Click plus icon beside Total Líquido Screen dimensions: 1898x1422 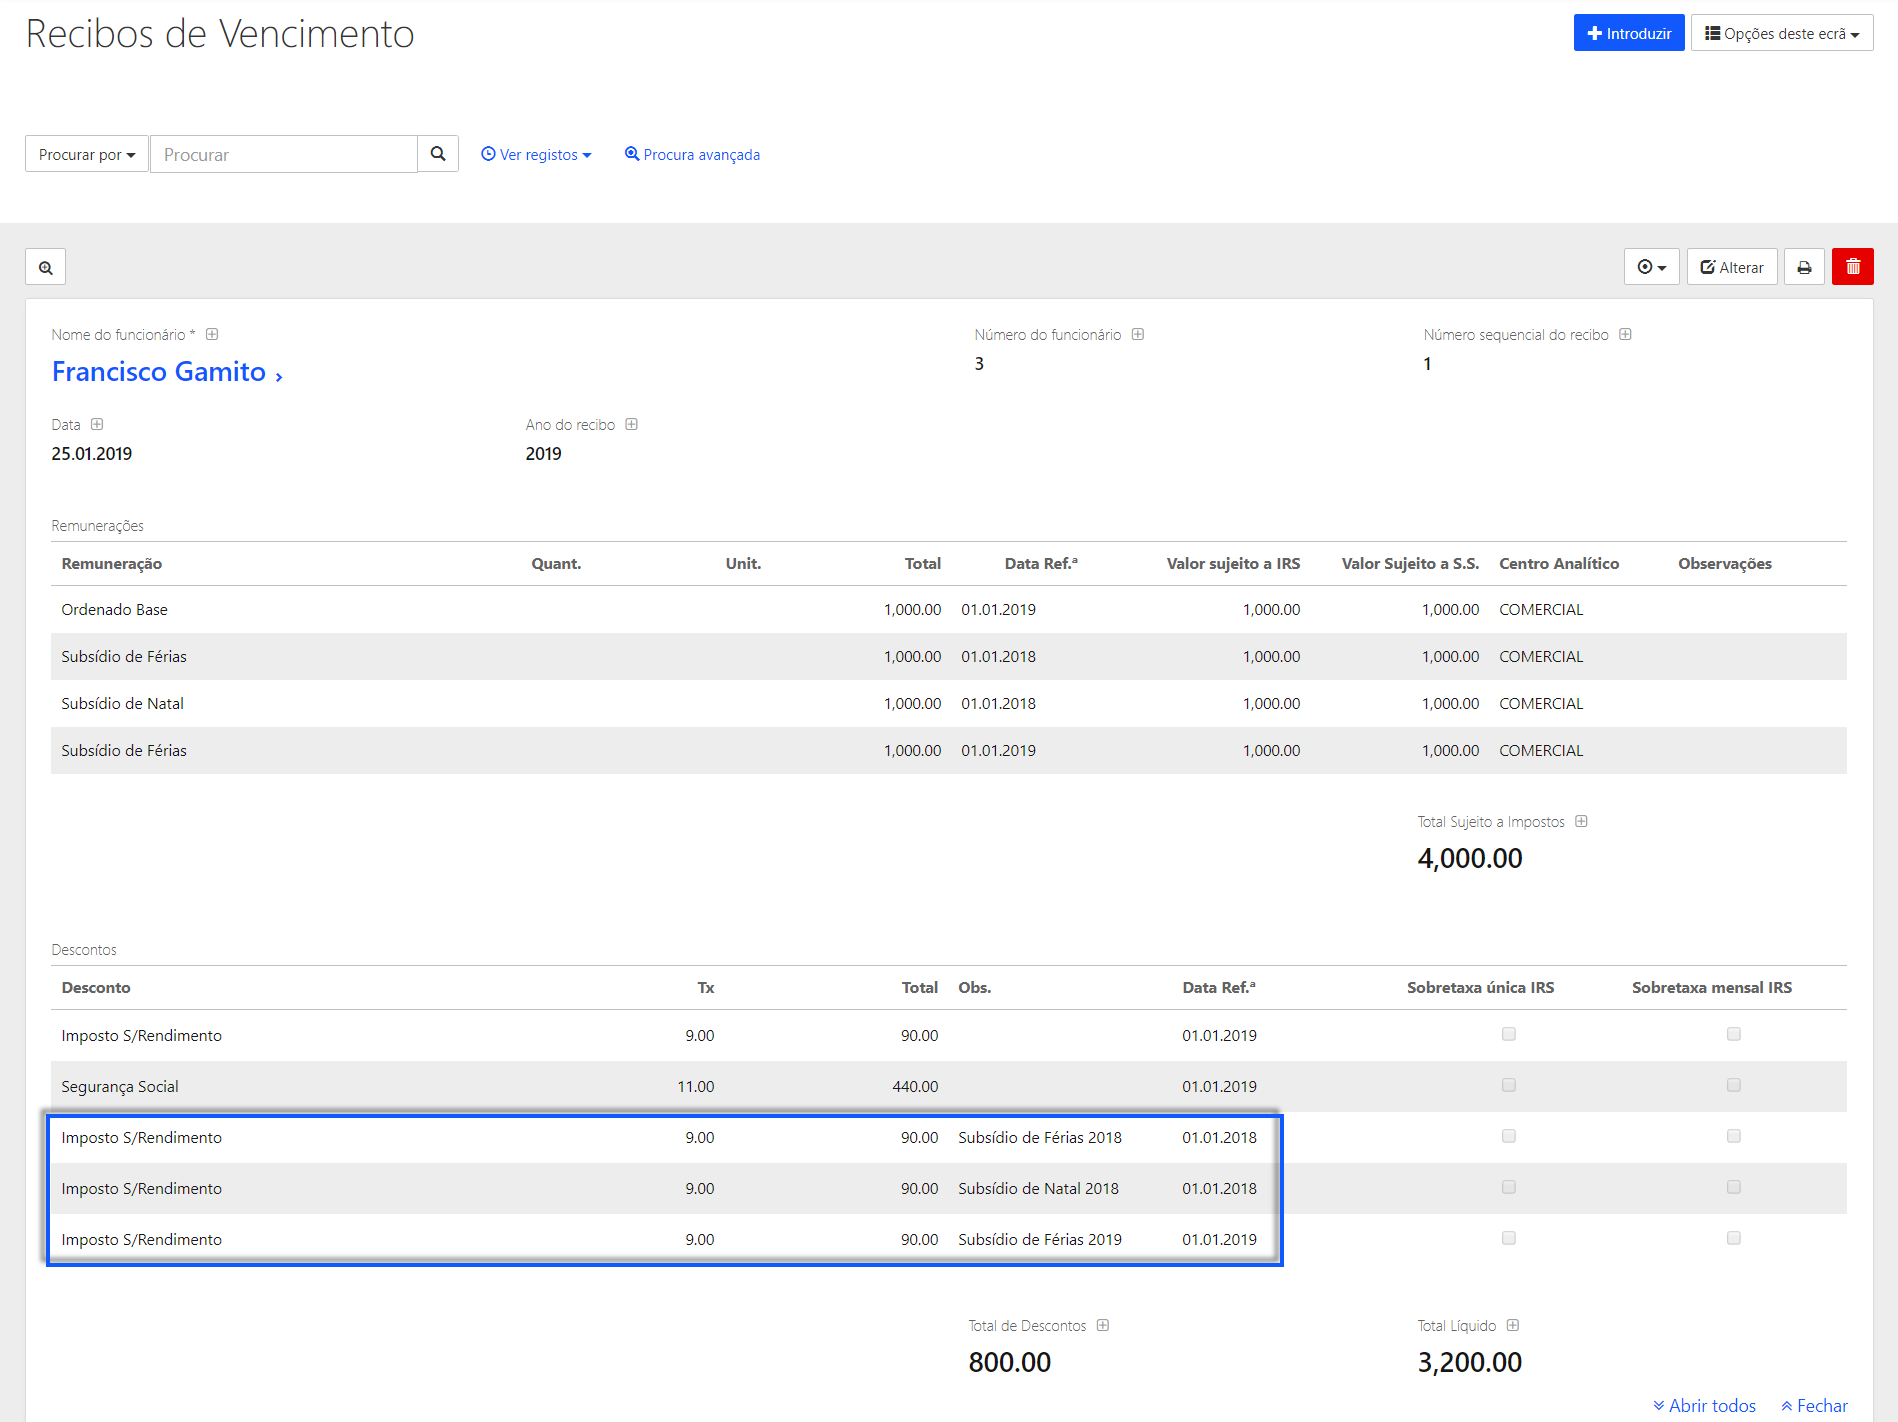(1513, 1325)
